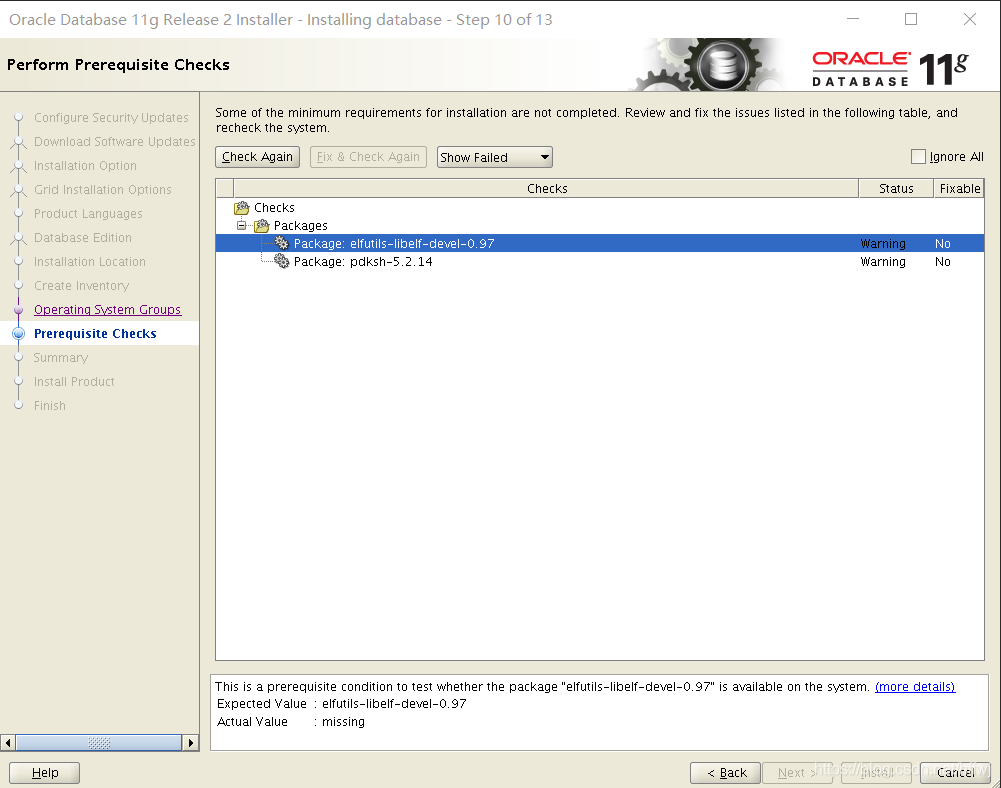Viewport: 1001px width, 788px height.
Task: Click the Check Again button
Action: 257,157
